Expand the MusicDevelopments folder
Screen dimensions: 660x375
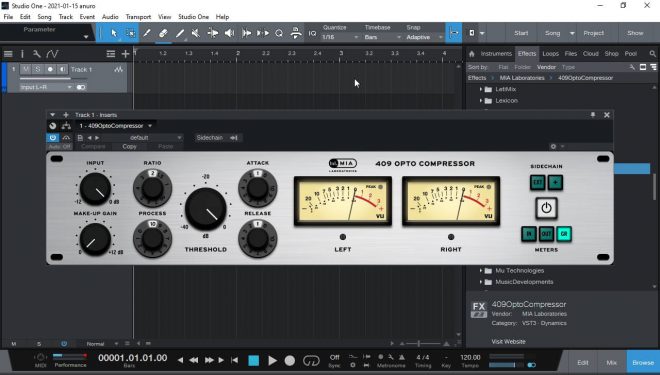pyautogui.click(x=481, y=282)
